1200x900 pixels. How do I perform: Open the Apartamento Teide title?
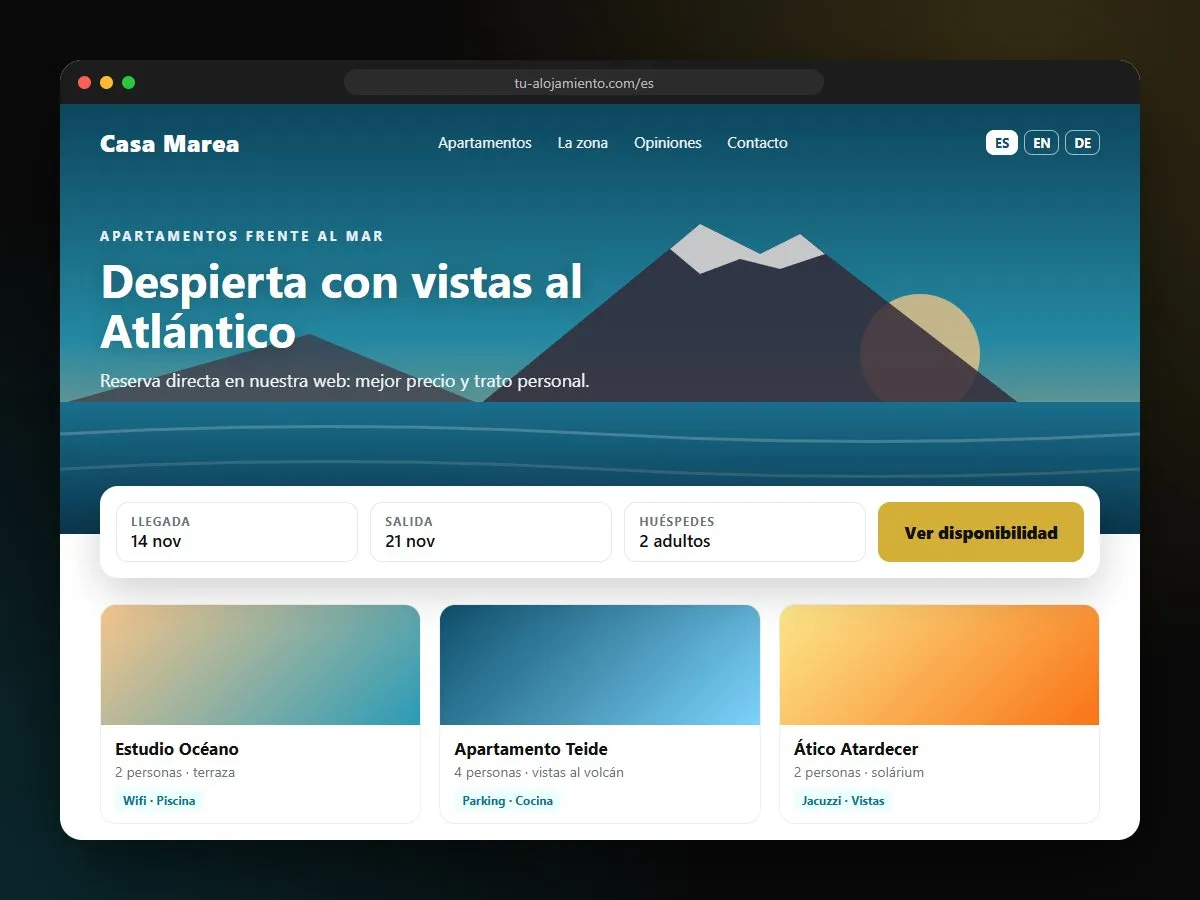(x=531, y=749)
